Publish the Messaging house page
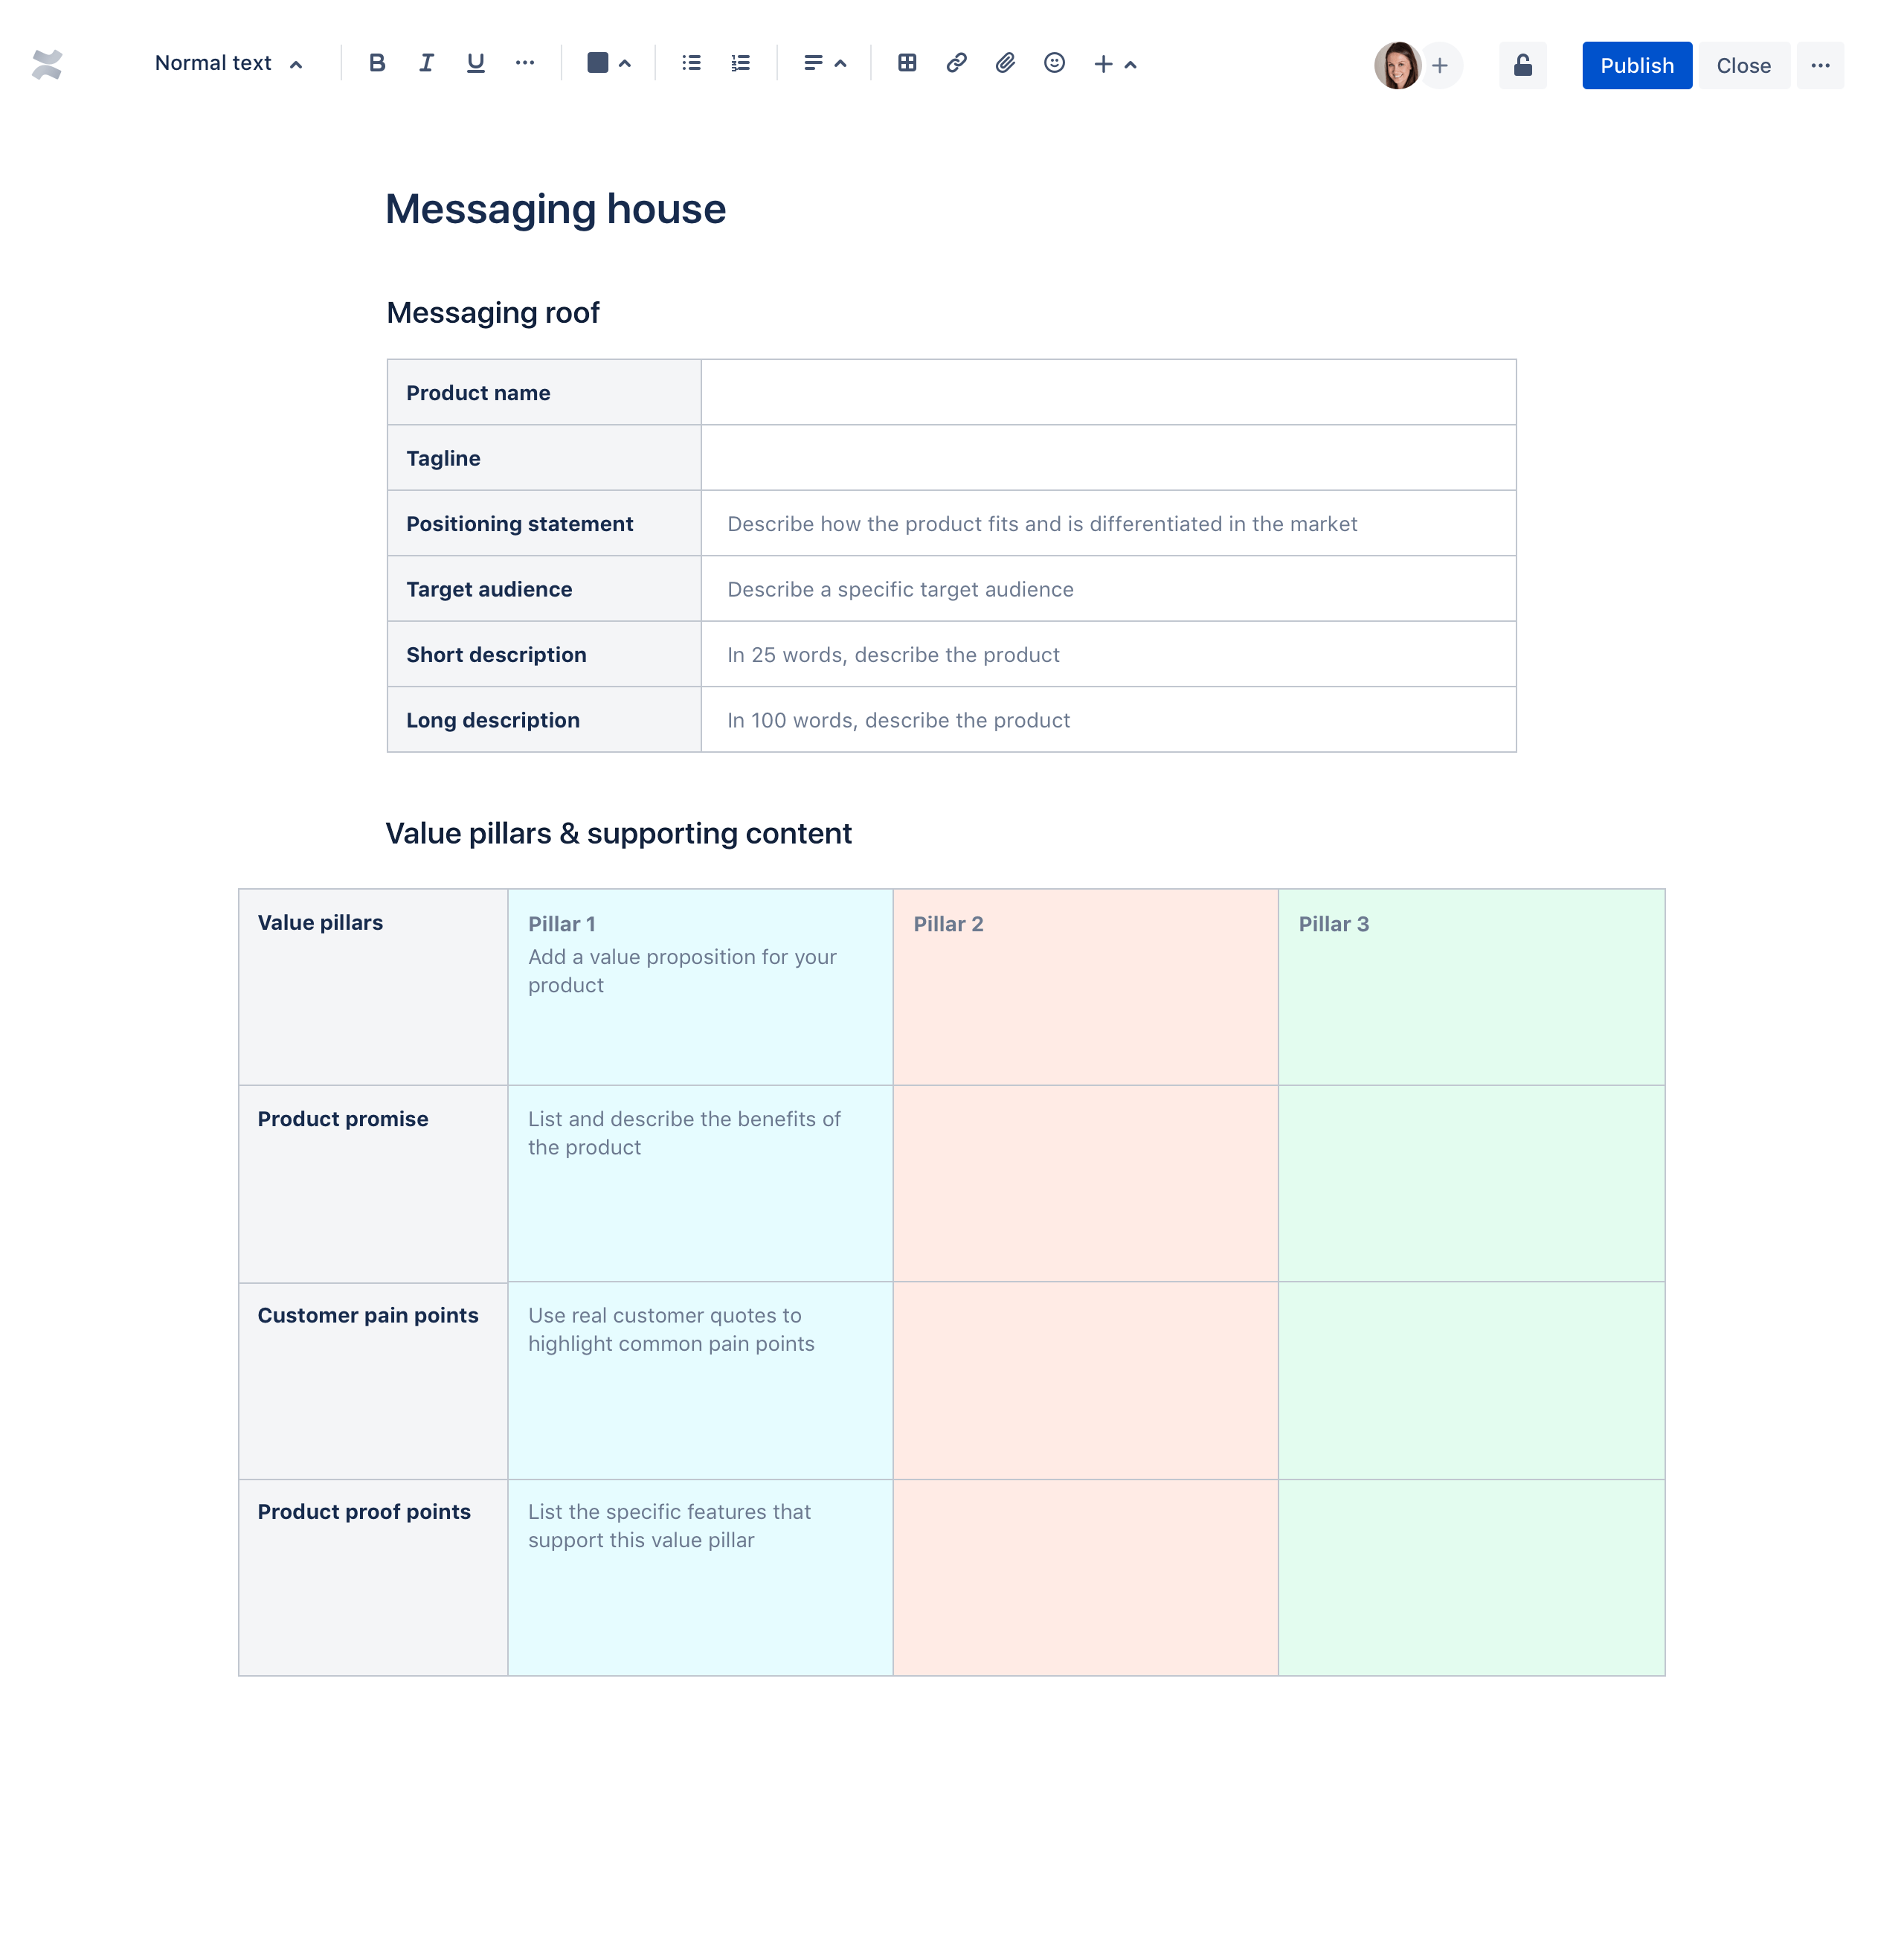The width and height of the screenshot is (1904, 1934). coord(1636,65)
